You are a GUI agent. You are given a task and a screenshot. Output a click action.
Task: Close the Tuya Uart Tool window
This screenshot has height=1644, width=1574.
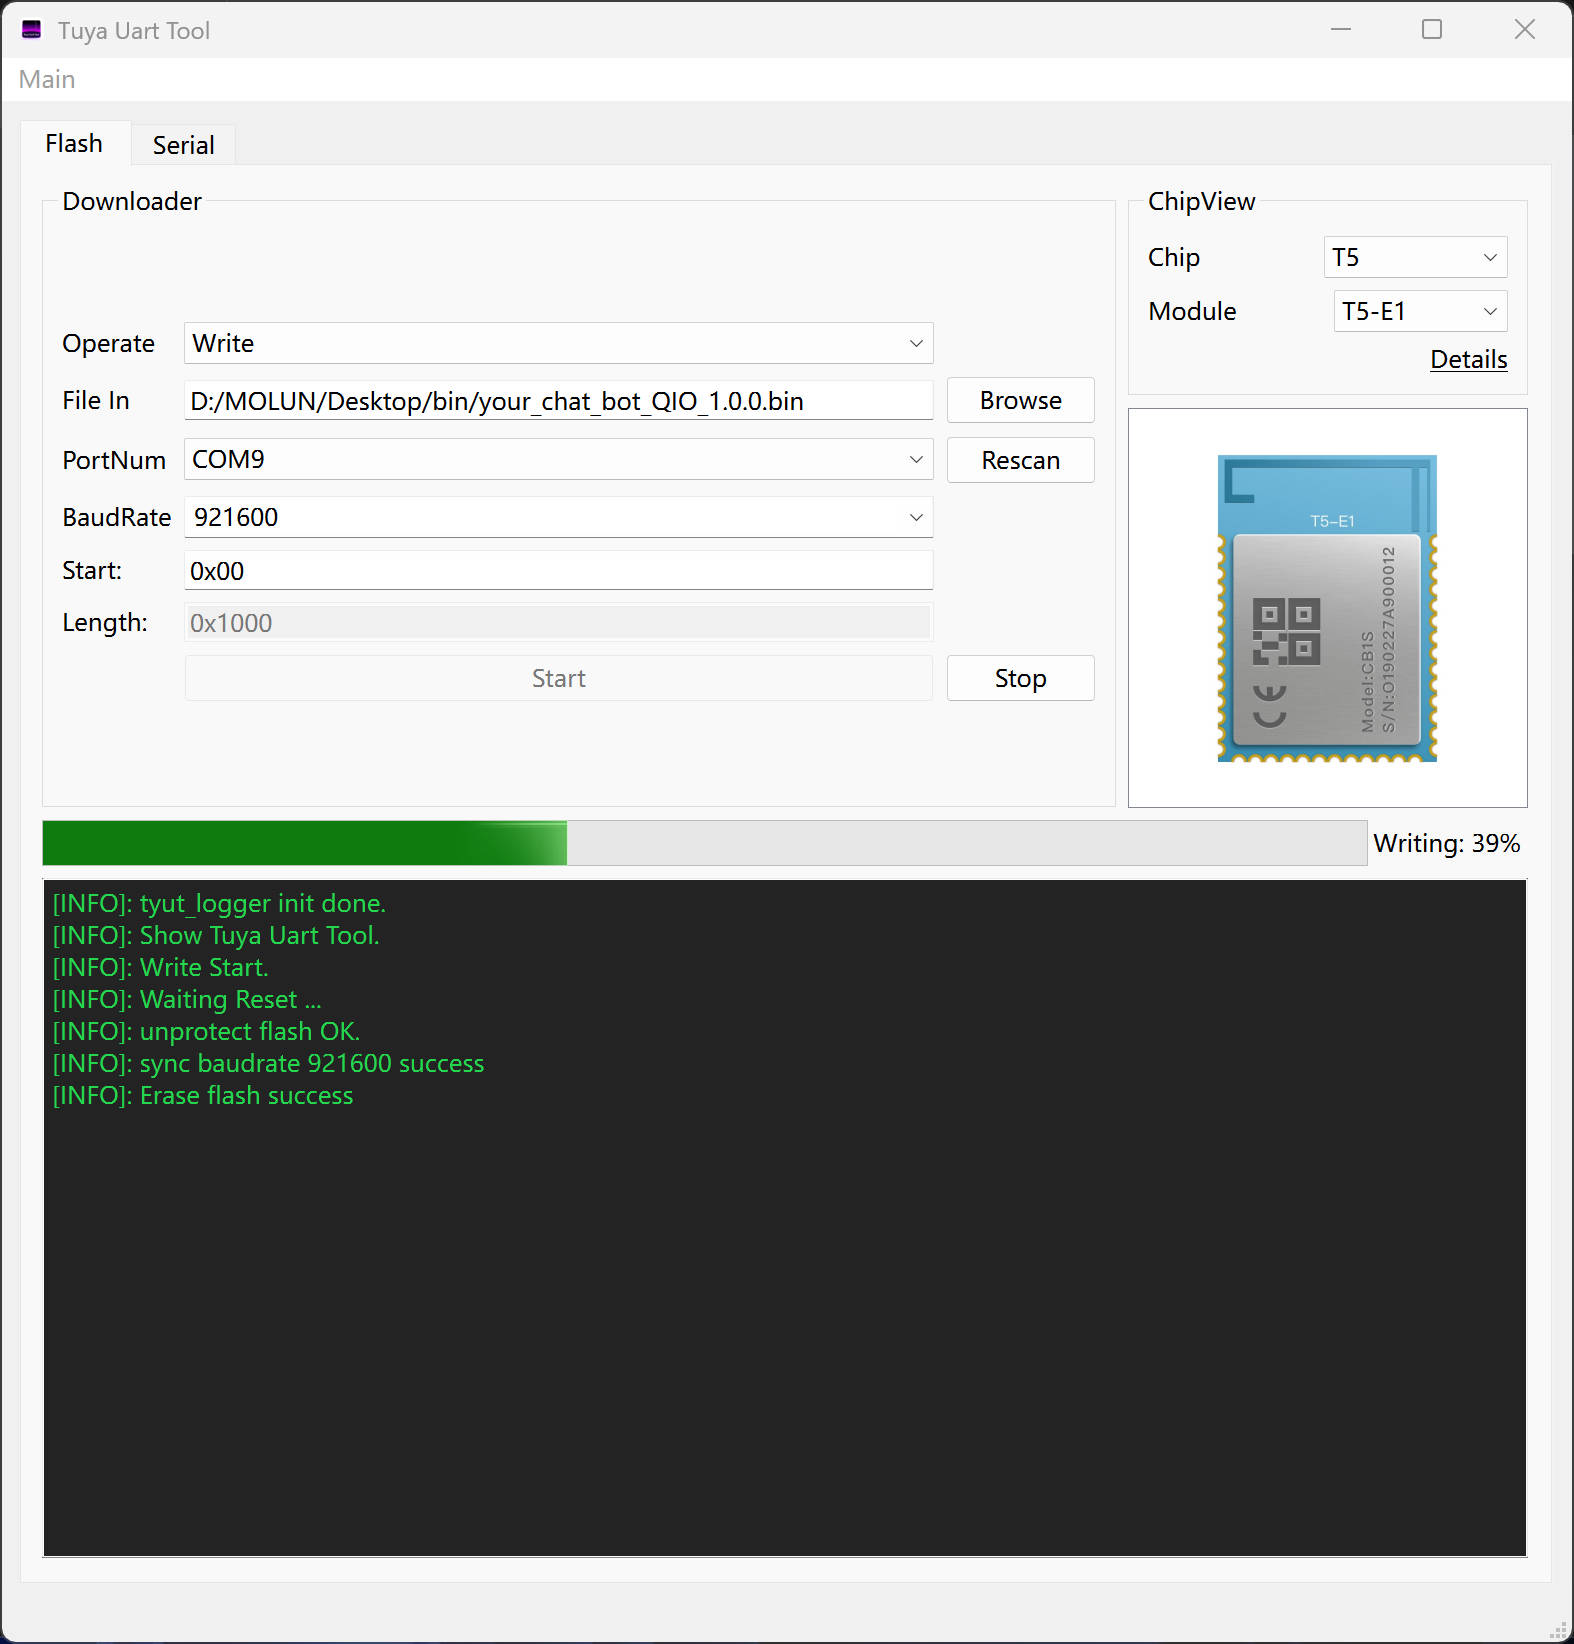coord(1525,30)
